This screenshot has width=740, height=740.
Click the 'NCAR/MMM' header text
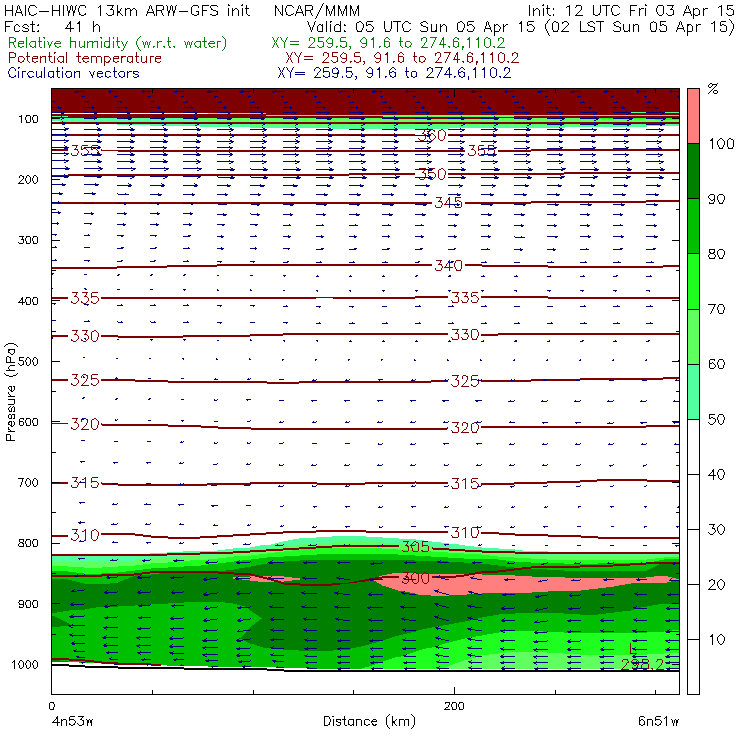[x=317, y=10]
